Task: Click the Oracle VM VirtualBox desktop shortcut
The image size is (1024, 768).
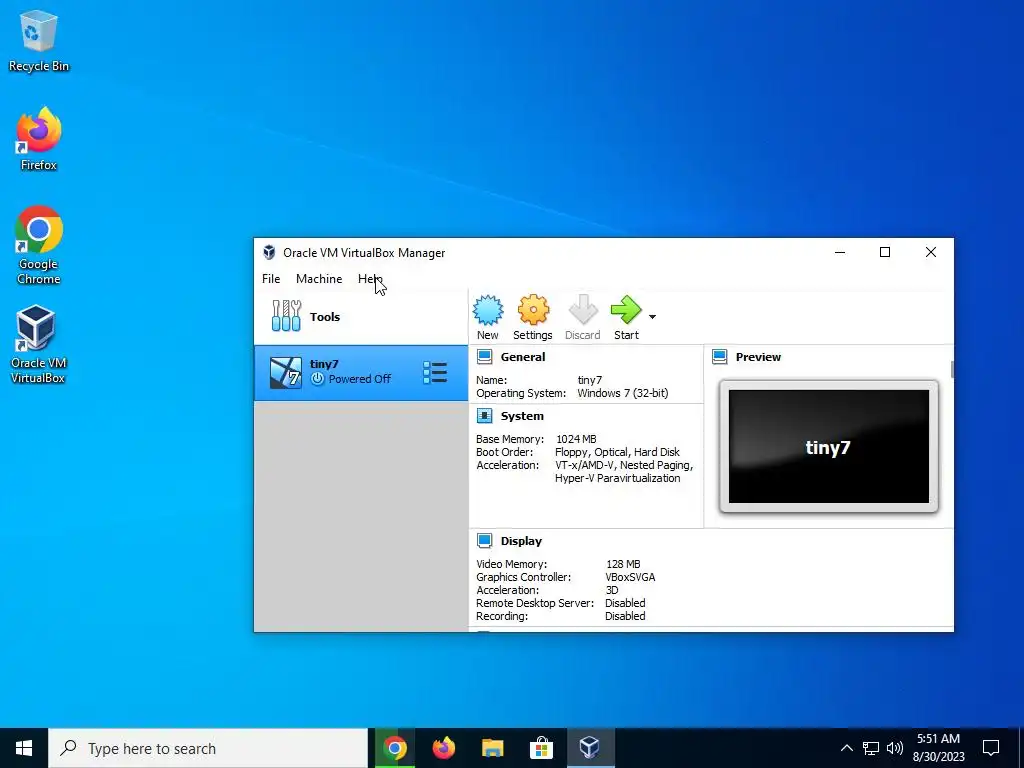Action: click(37, 344)
